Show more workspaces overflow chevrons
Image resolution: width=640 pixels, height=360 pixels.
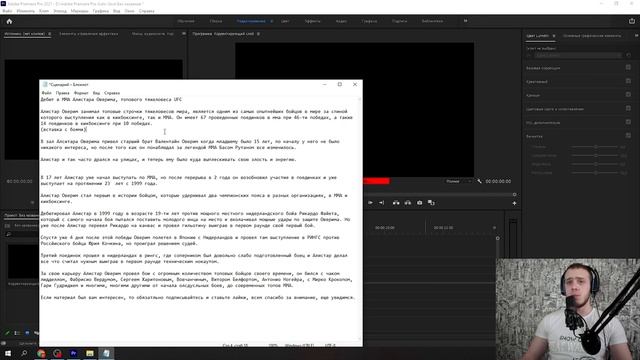tap(465, 21)
